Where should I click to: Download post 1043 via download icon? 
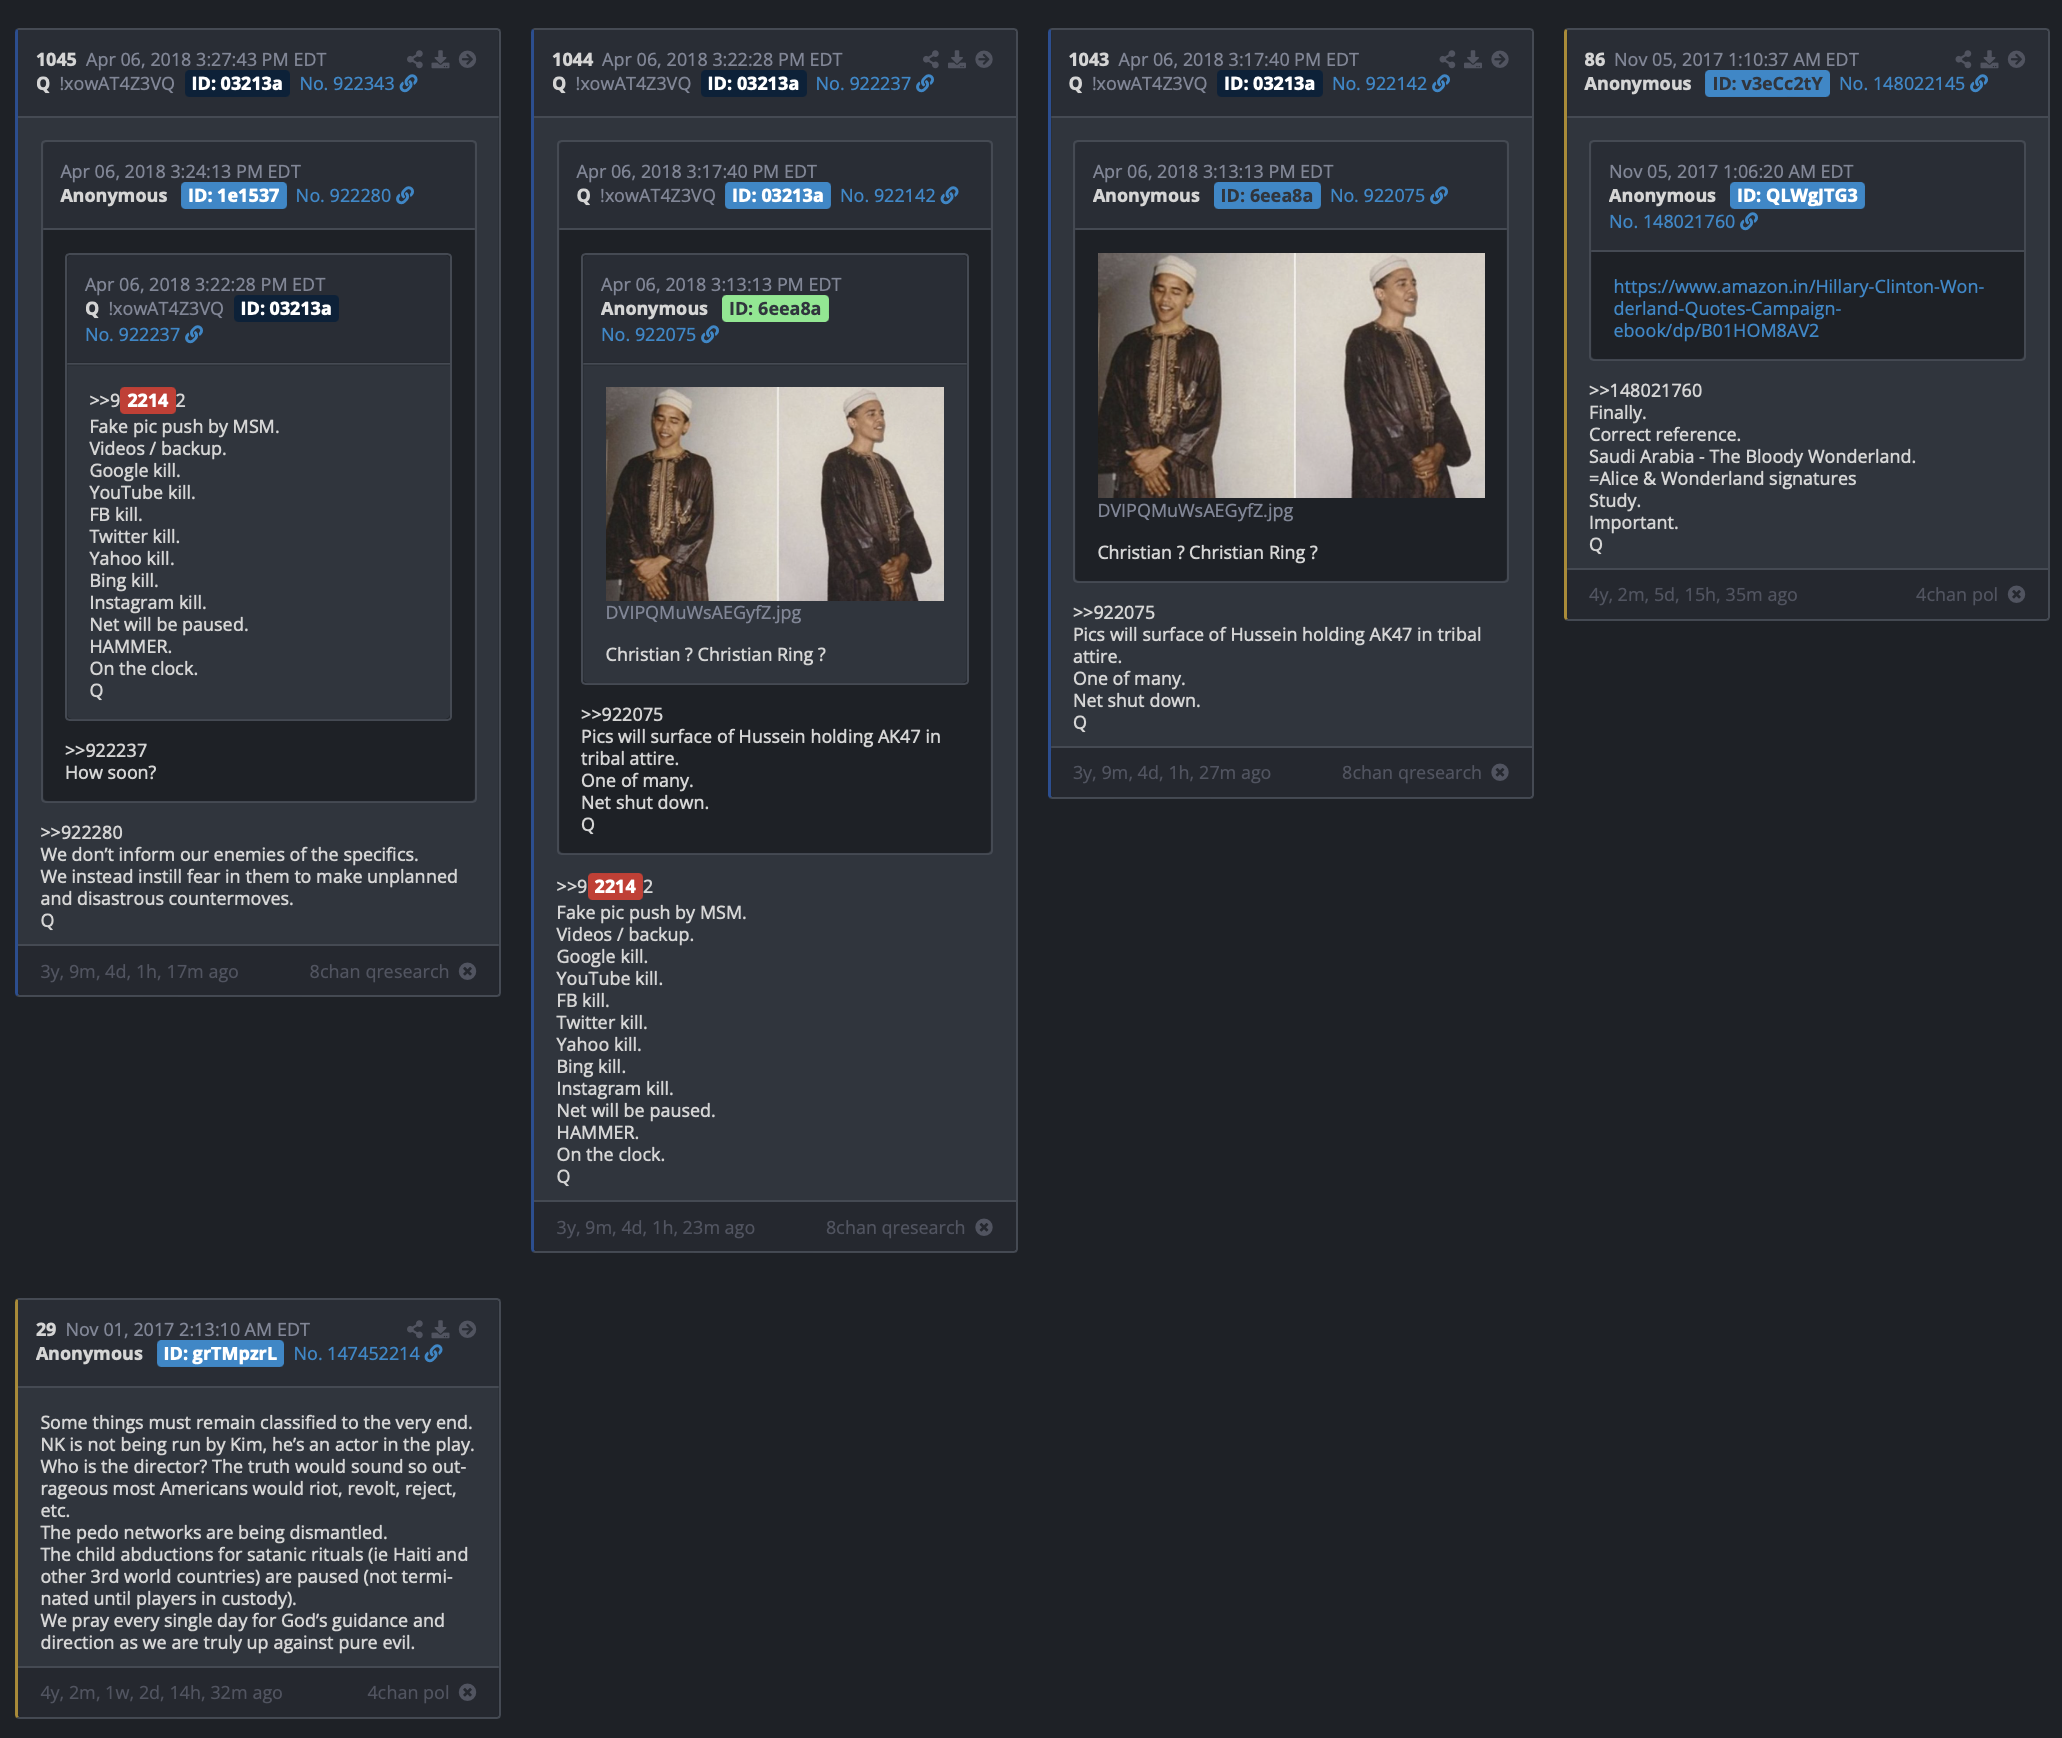[x=1473, y=59]
